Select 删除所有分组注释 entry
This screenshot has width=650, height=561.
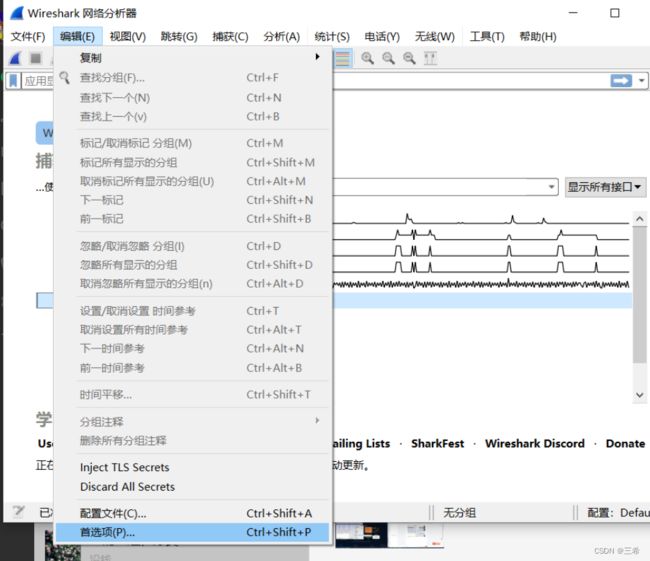(193, 440)
